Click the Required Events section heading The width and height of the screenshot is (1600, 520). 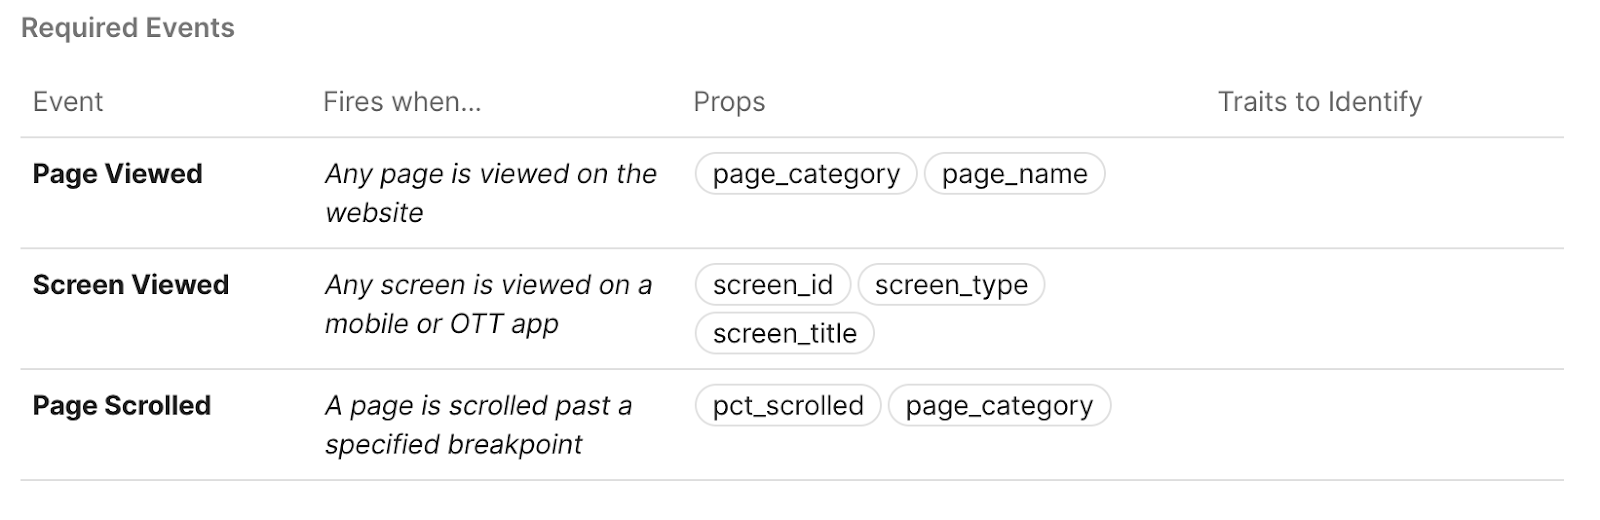(x=128, y=28)
